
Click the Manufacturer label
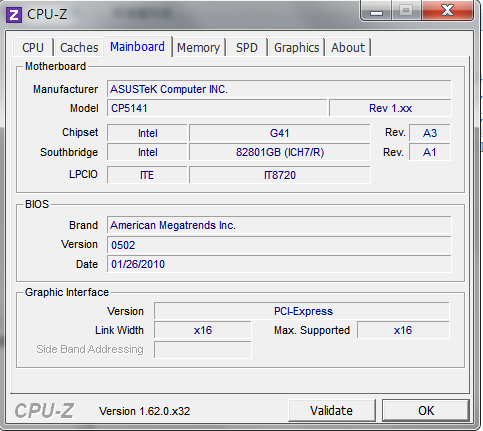(x=65, y=89)
